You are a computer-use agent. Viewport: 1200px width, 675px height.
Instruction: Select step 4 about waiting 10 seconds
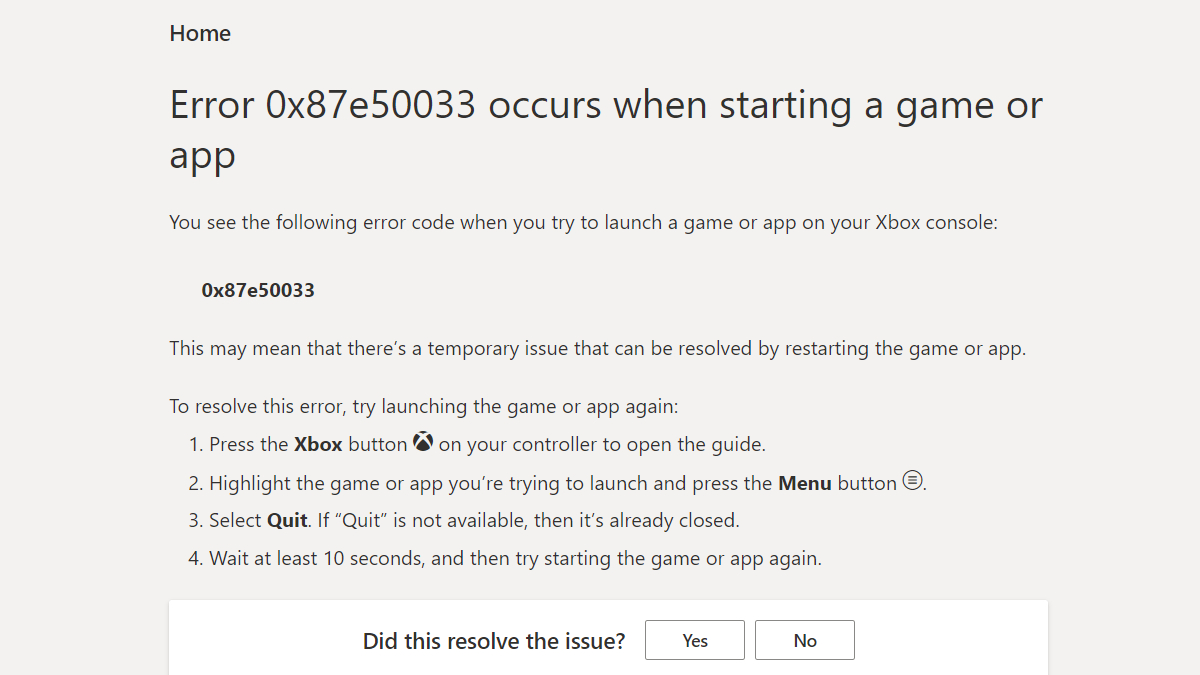[510, 558]
